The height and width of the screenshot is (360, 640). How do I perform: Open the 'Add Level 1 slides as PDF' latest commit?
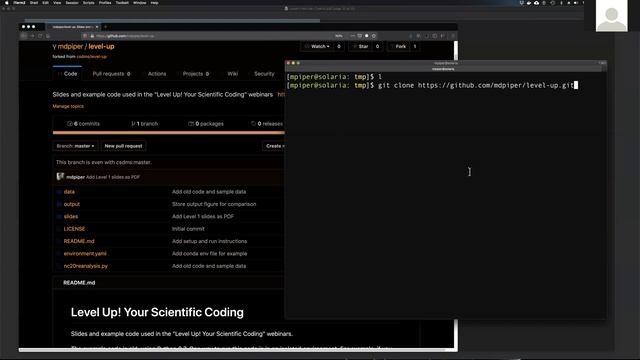113,177
